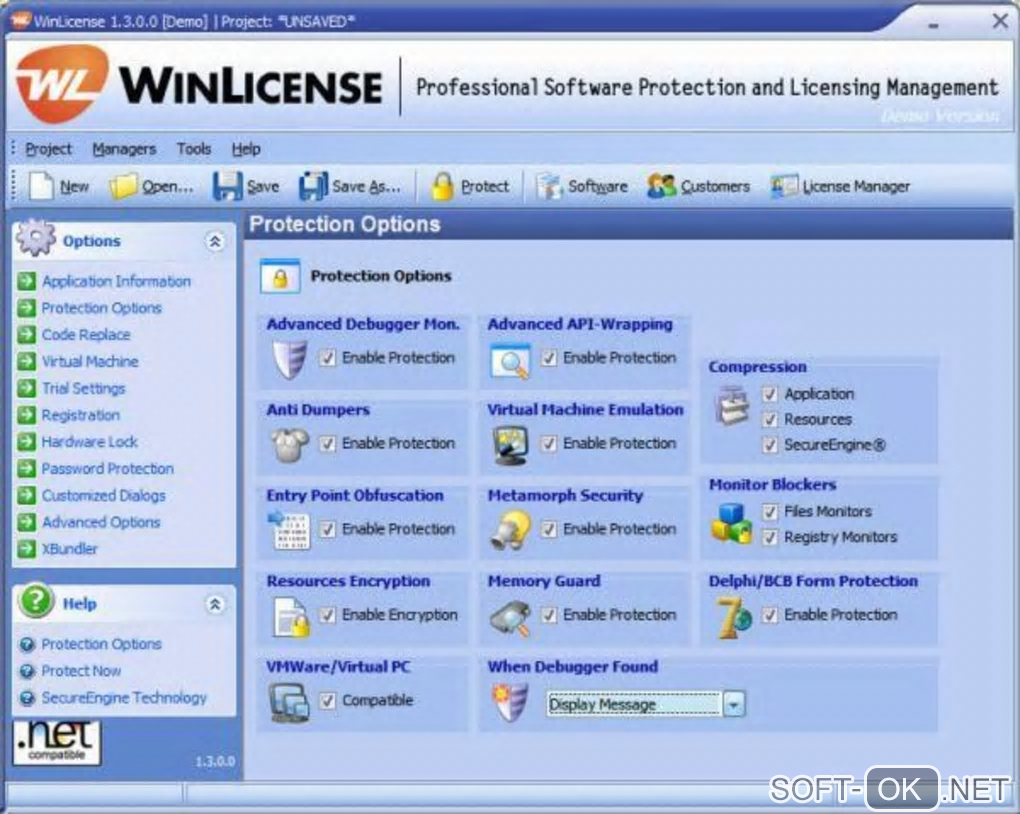Toggle Files Monitors checkbox
The width and height of the screenshot is (1020, 814).
click(770, 512)
